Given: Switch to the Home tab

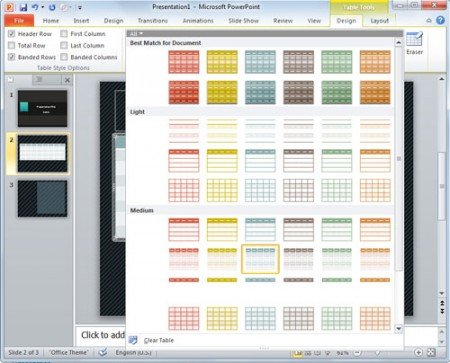Looking at the screenshot, I should pos(51,21).
